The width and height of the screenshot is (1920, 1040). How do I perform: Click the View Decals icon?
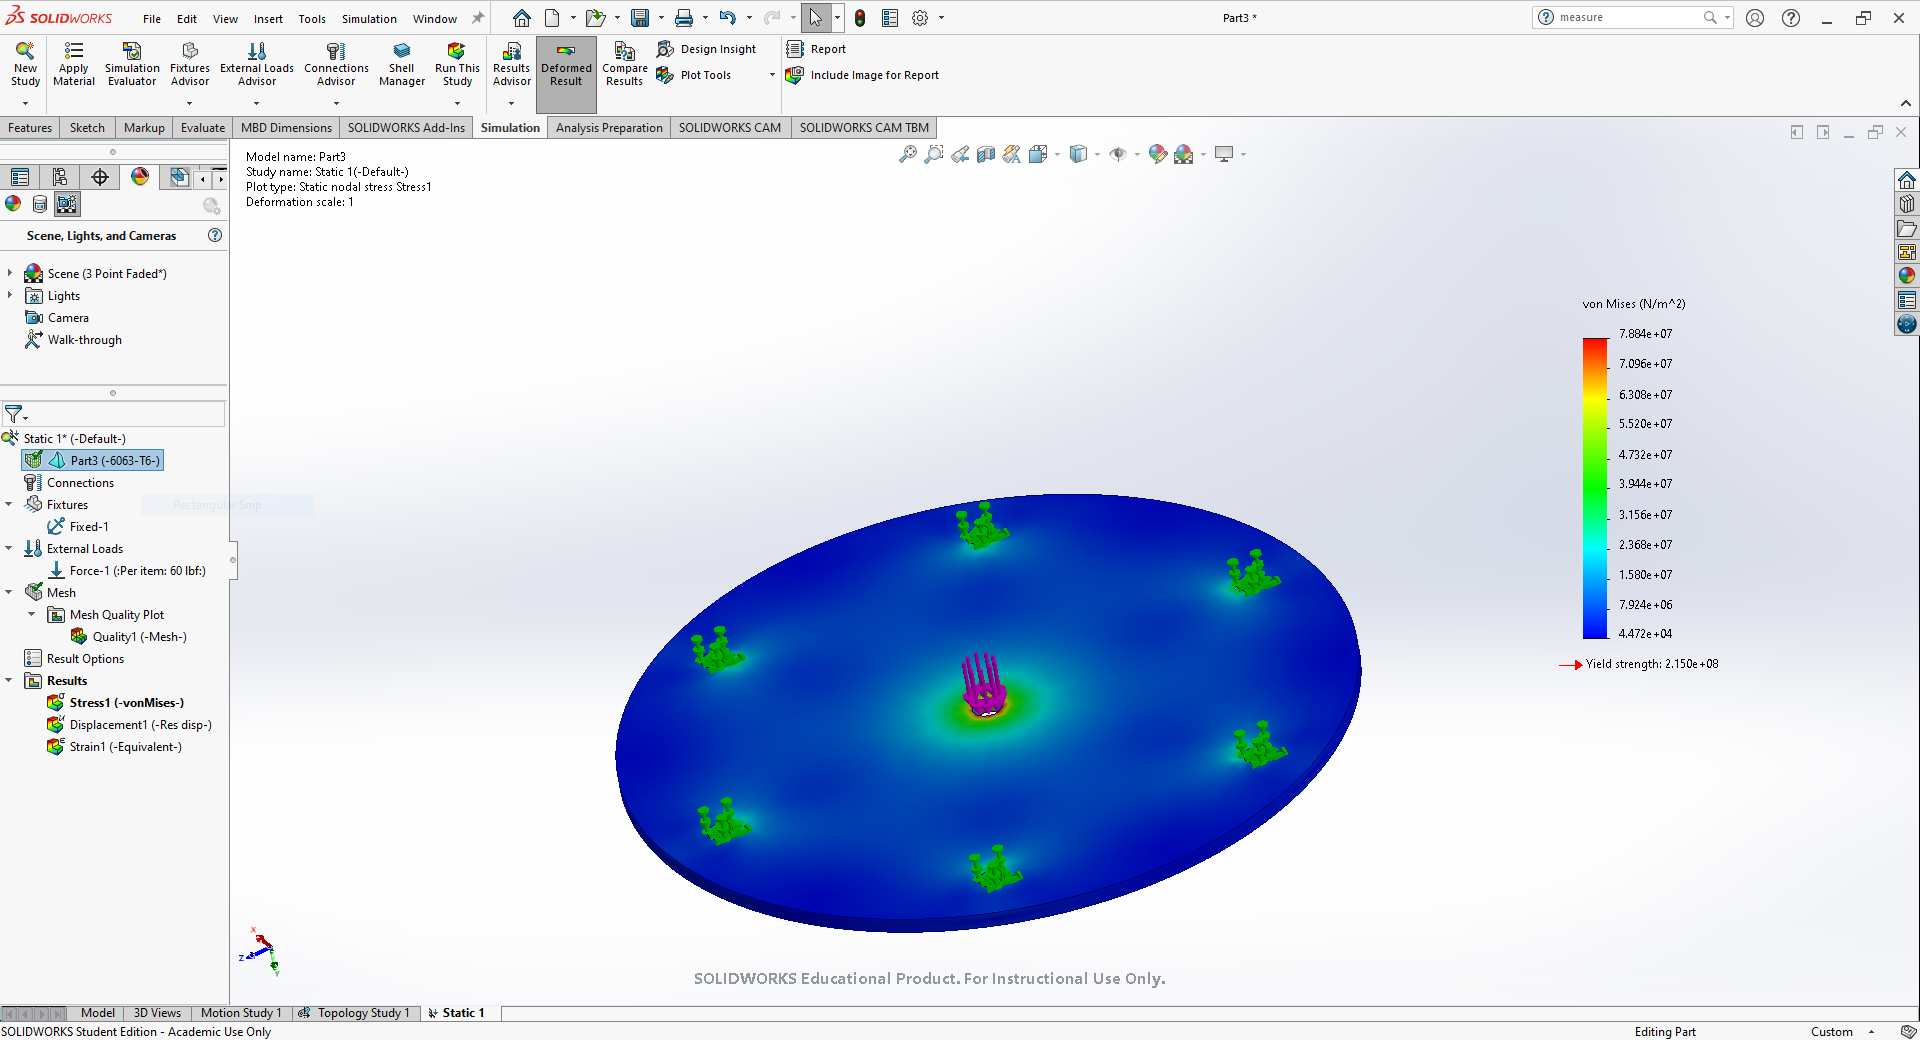pyautogui.click(x=40, y=204)
